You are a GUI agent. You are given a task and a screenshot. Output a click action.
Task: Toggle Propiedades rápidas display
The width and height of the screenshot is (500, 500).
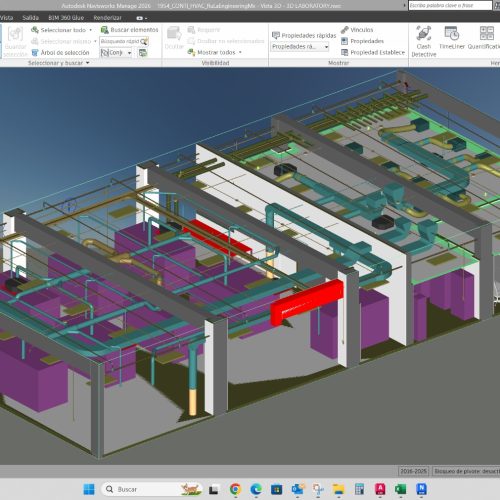(x=304, y=35)
